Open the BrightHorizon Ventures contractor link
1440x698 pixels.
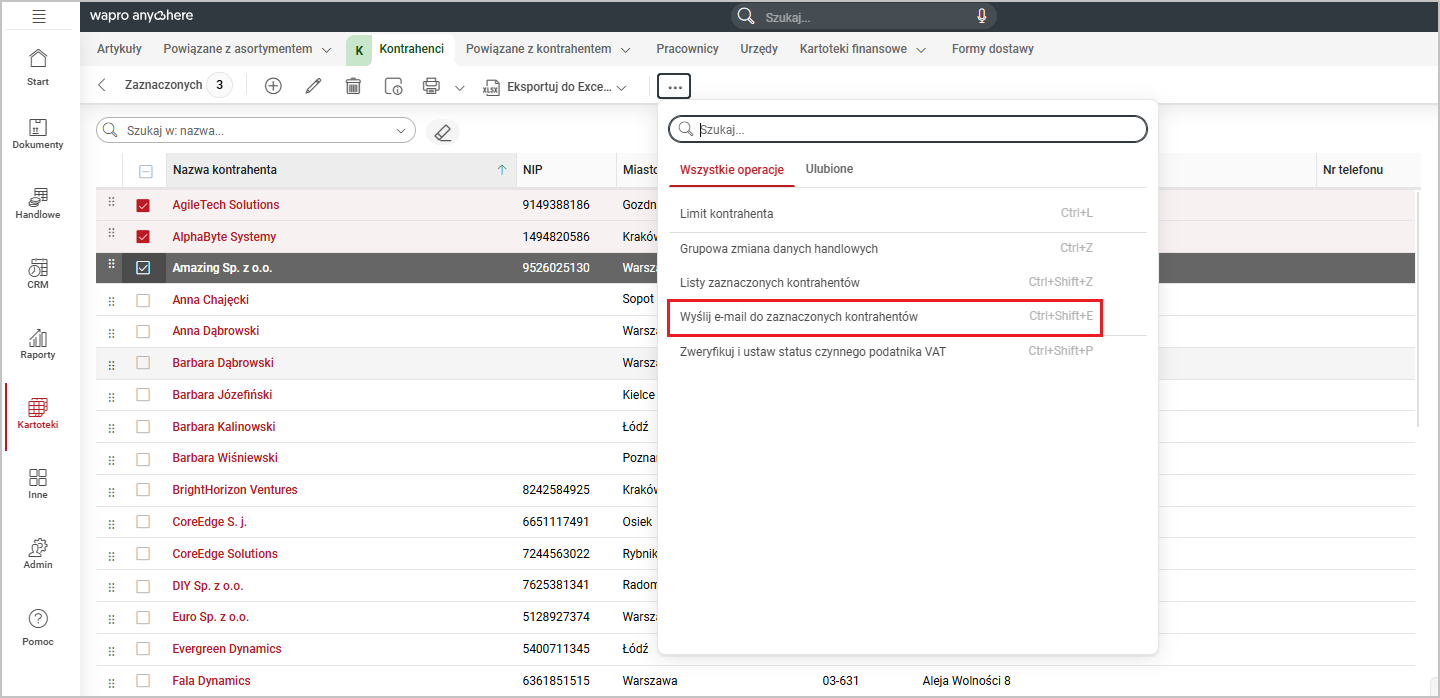[235, 490]
